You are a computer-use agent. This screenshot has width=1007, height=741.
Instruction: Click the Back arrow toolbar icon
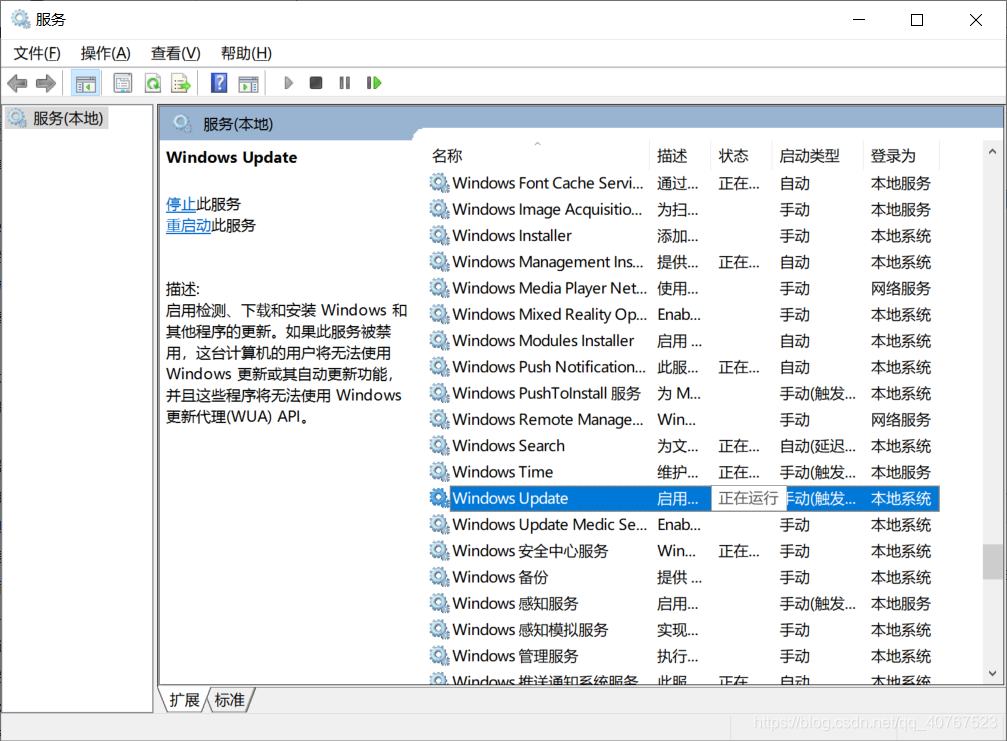click(17, 83)
